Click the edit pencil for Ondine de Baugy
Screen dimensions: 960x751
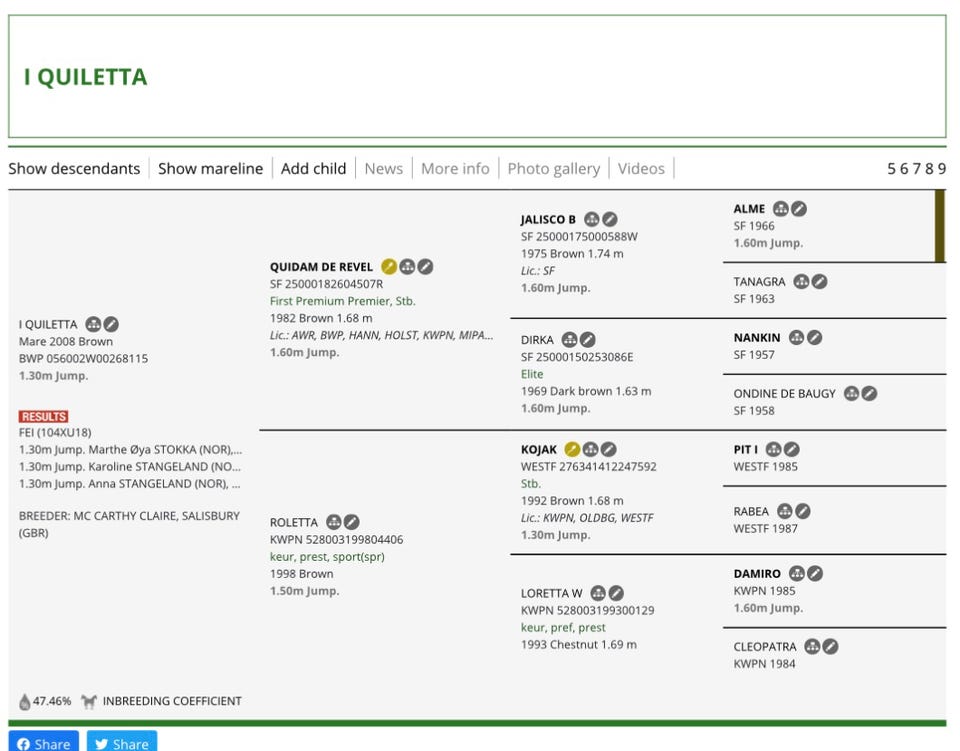click(869, 394)
